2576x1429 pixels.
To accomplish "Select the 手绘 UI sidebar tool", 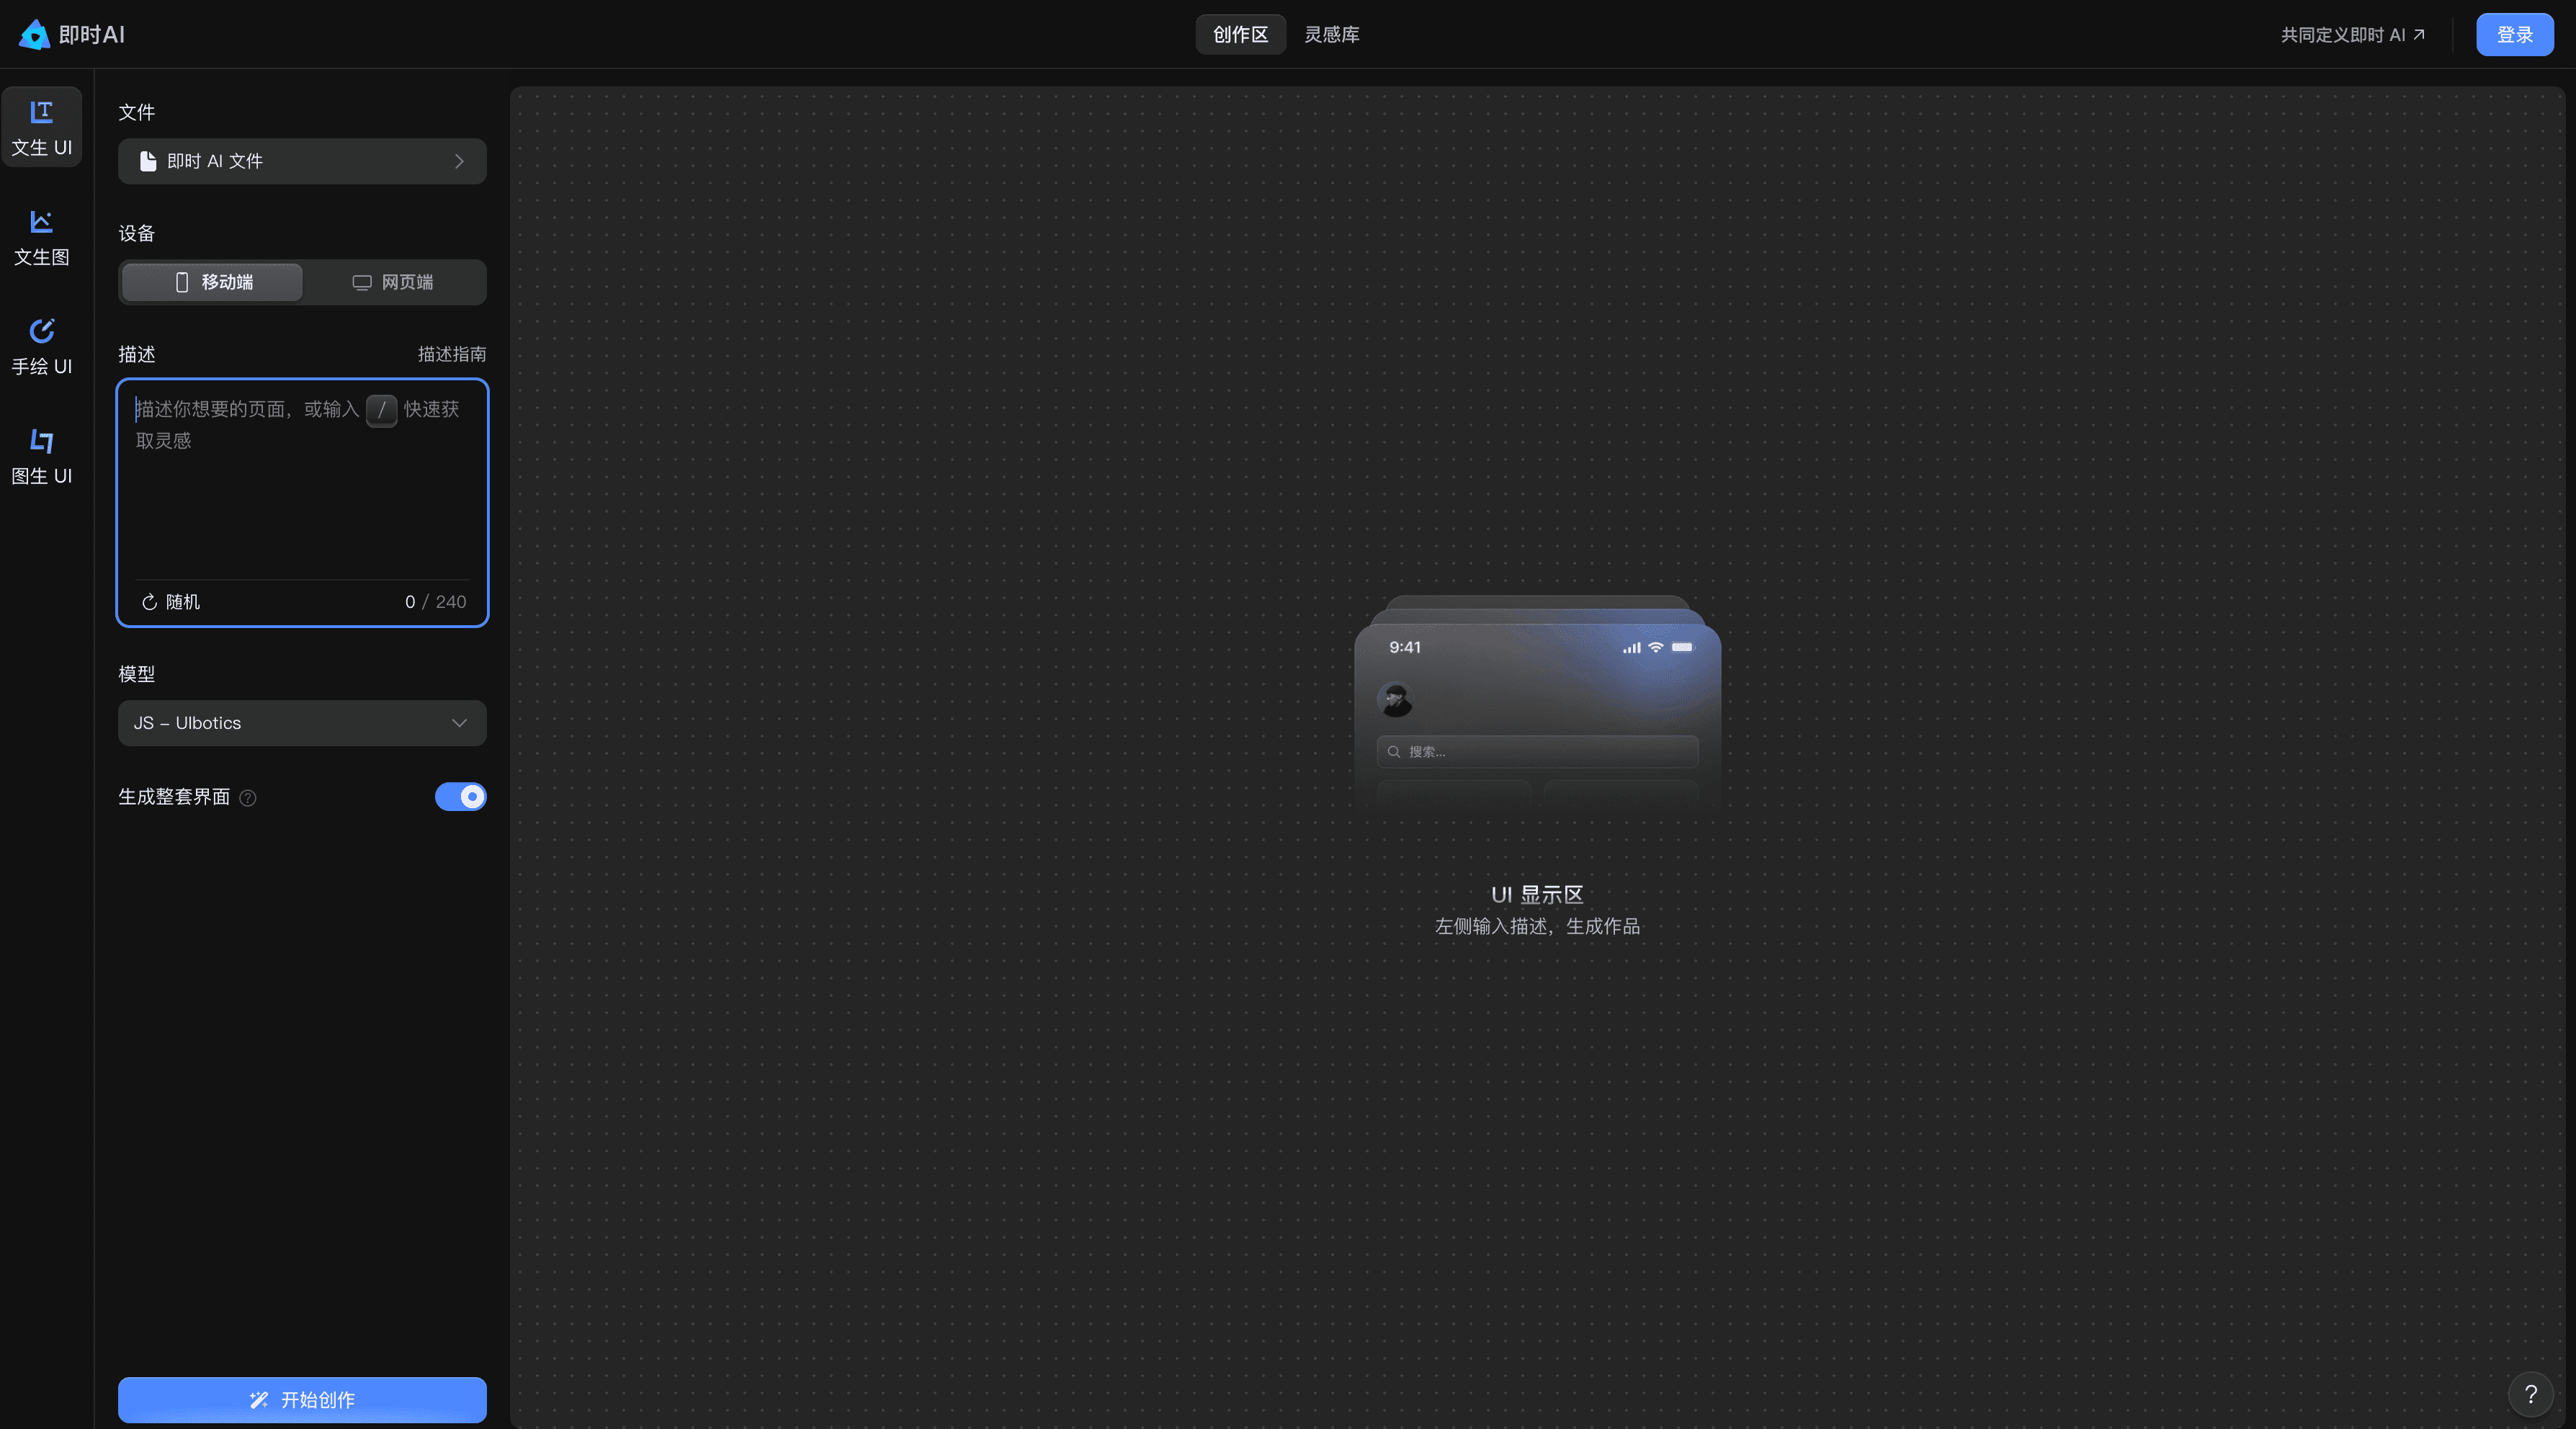I will pyautogui.click(x=42, y=347).
